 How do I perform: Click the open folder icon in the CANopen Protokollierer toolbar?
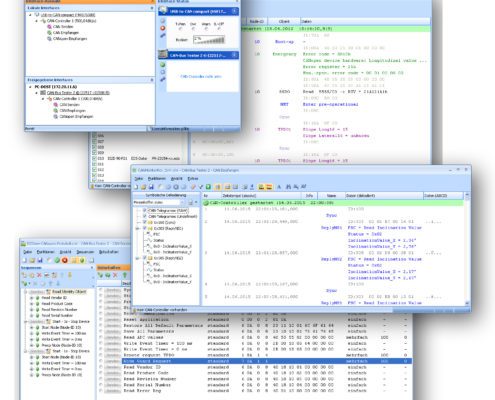[32, 260]
